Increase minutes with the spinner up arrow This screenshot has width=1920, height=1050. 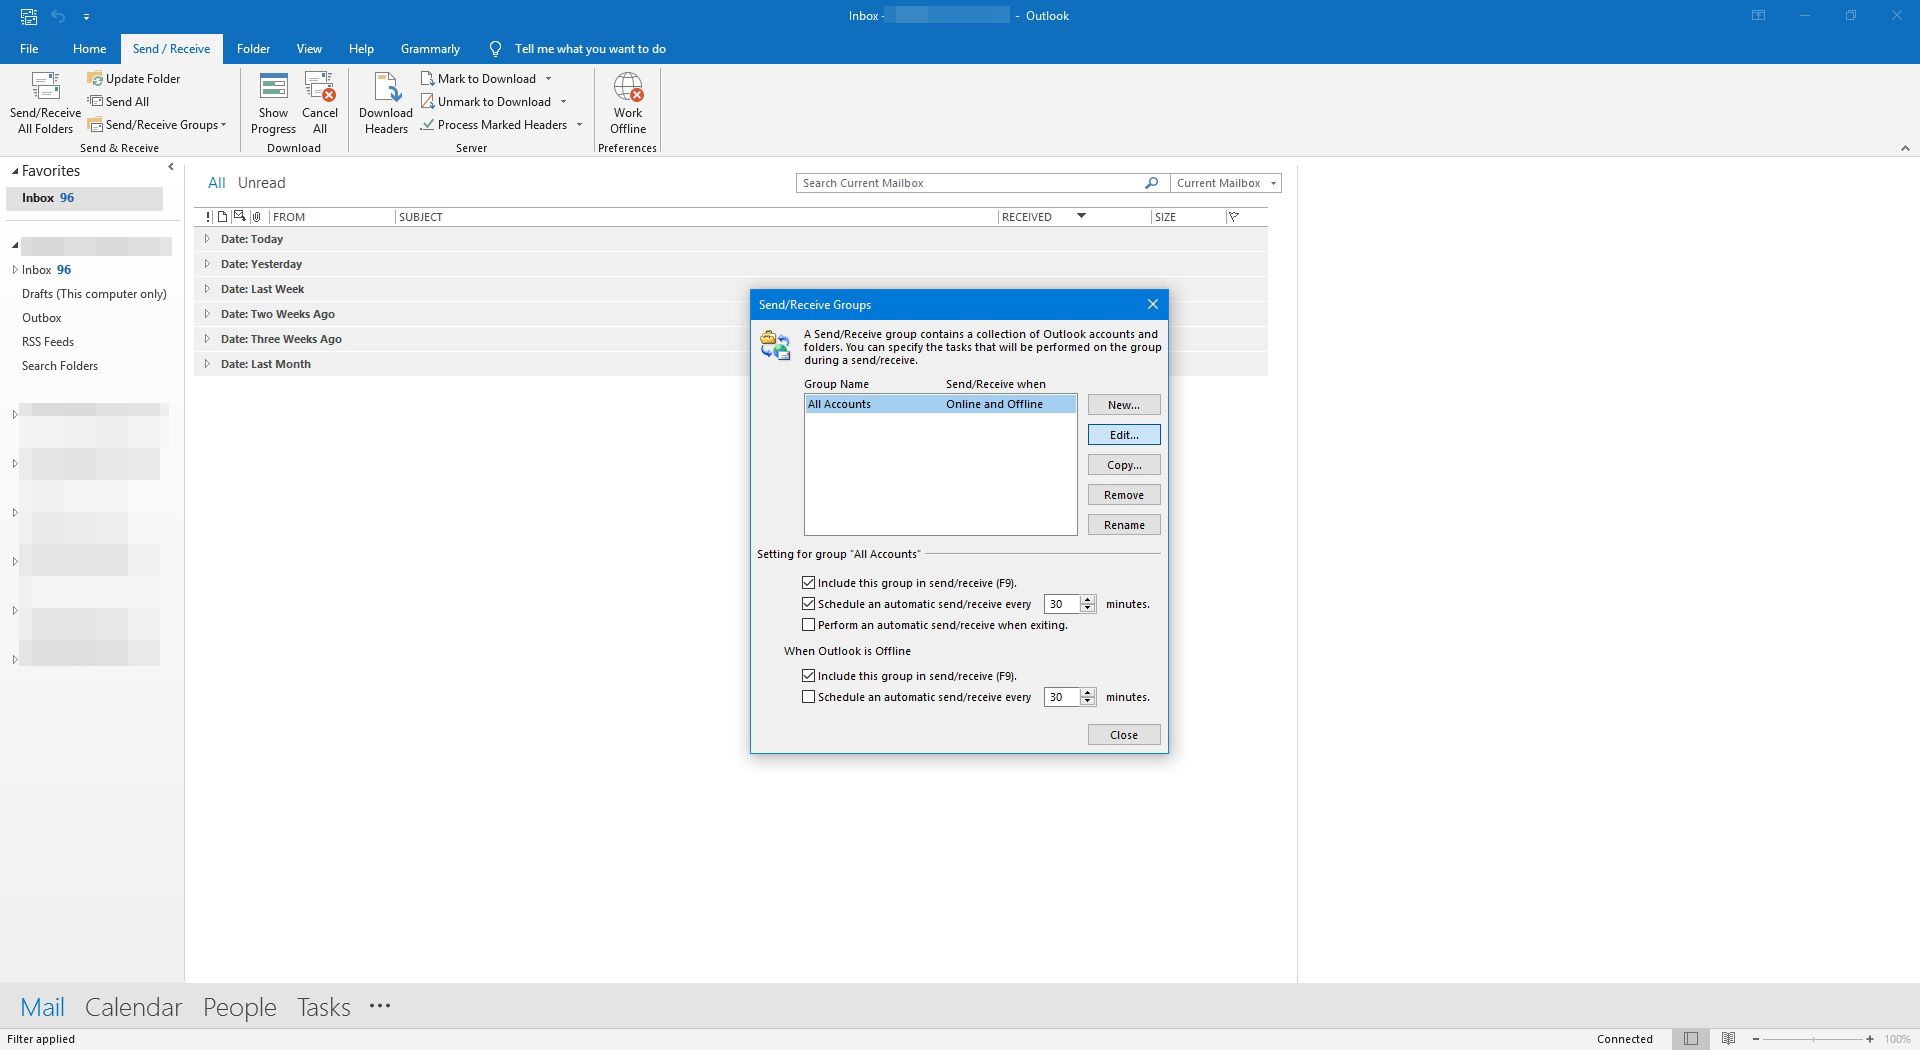(1089, 600)
